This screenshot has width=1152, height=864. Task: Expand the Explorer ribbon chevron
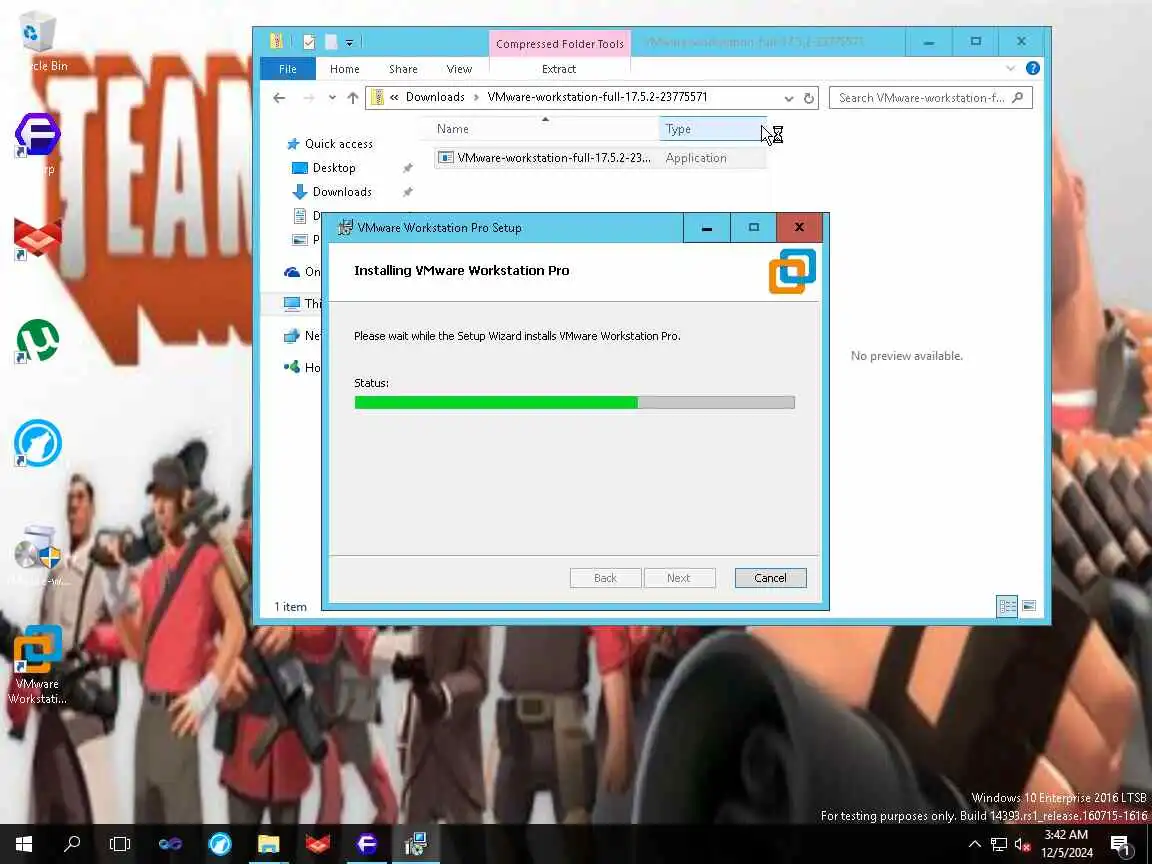tap(1010, 68)
